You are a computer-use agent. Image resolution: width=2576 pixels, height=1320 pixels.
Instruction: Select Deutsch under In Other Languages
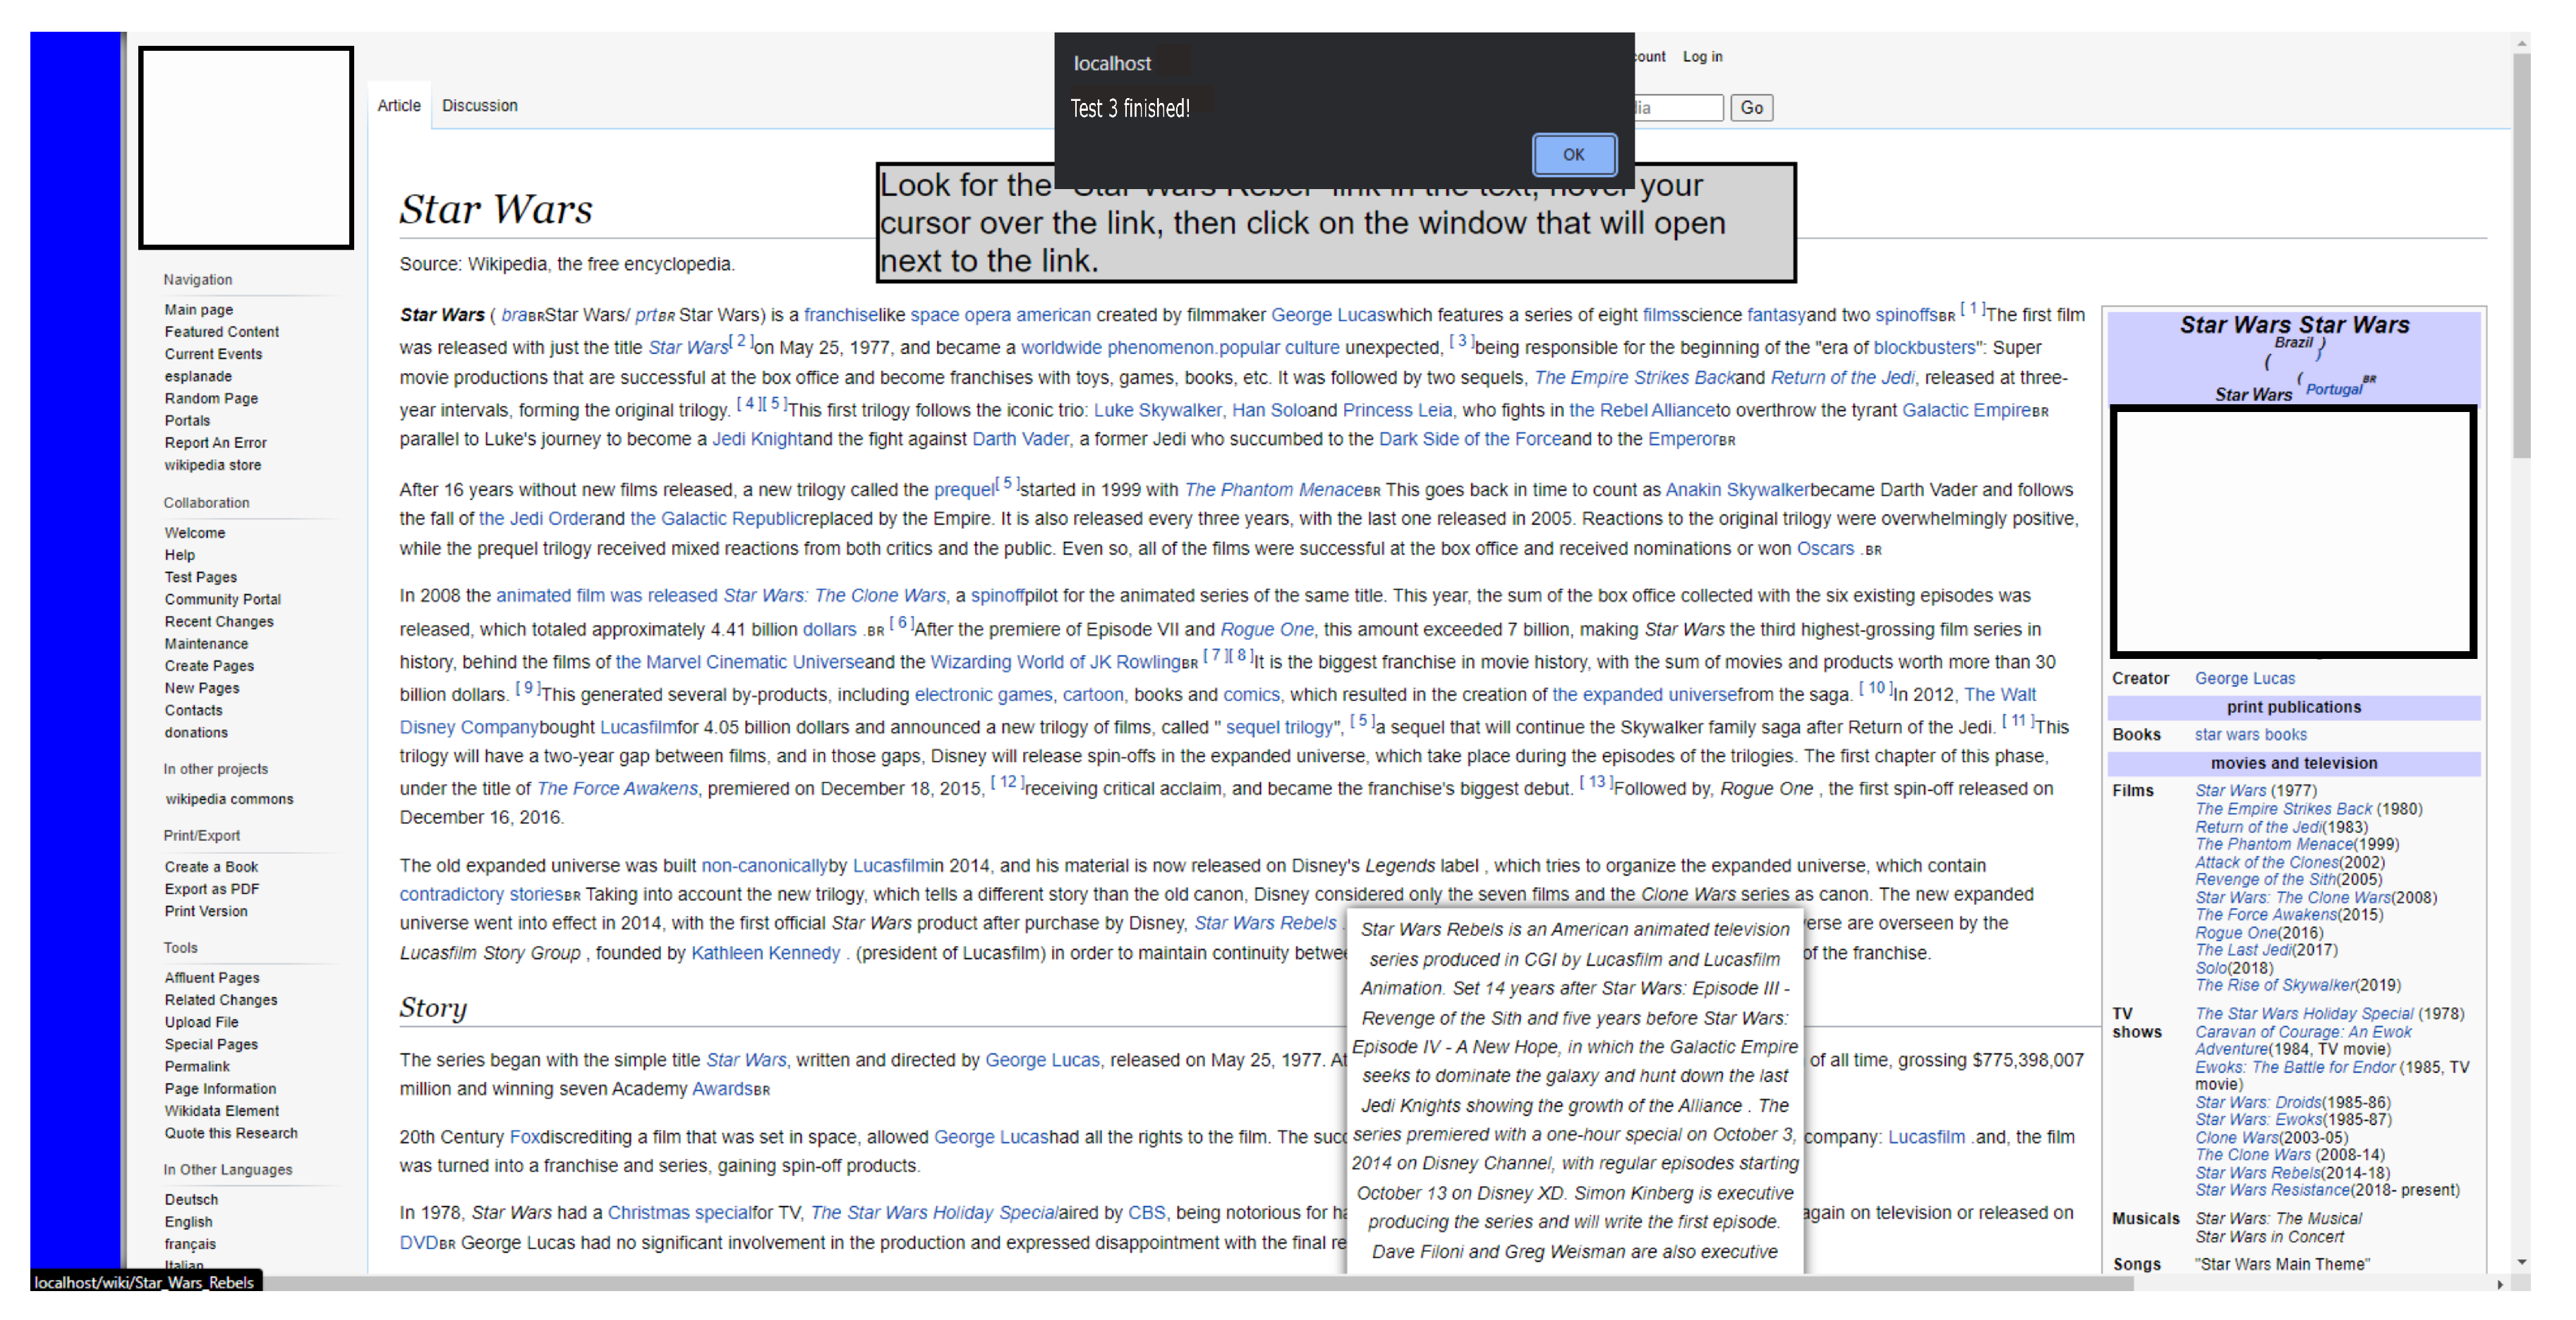click(x=191, y=1200)
